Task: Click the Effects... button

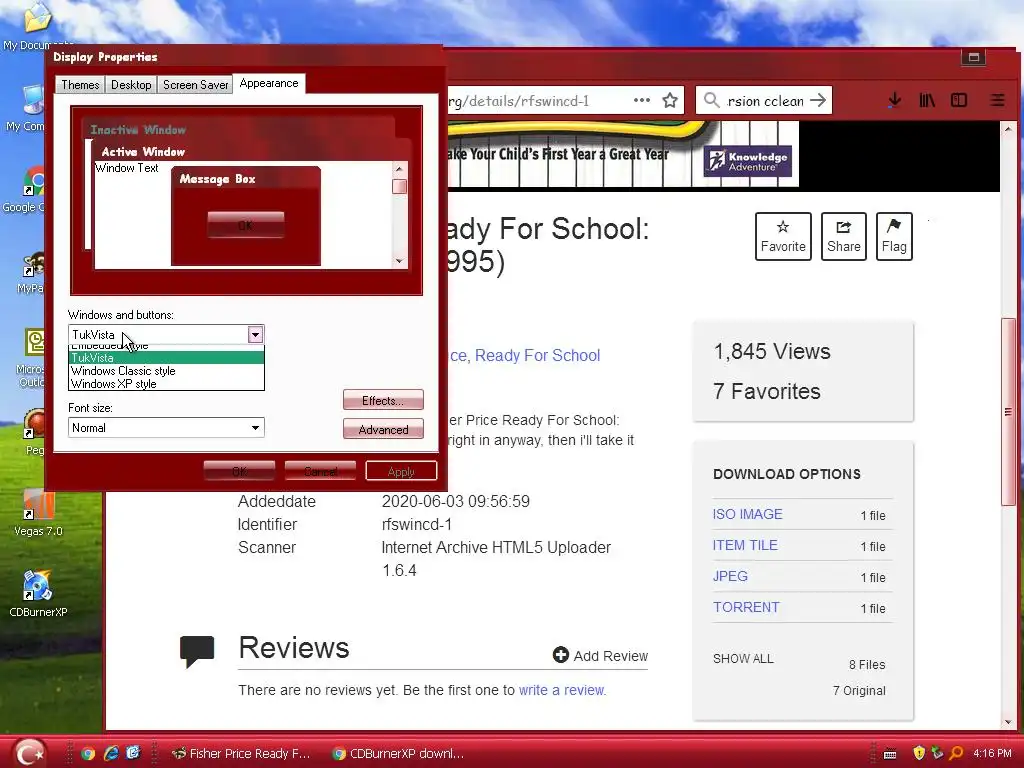Action: 383,400
